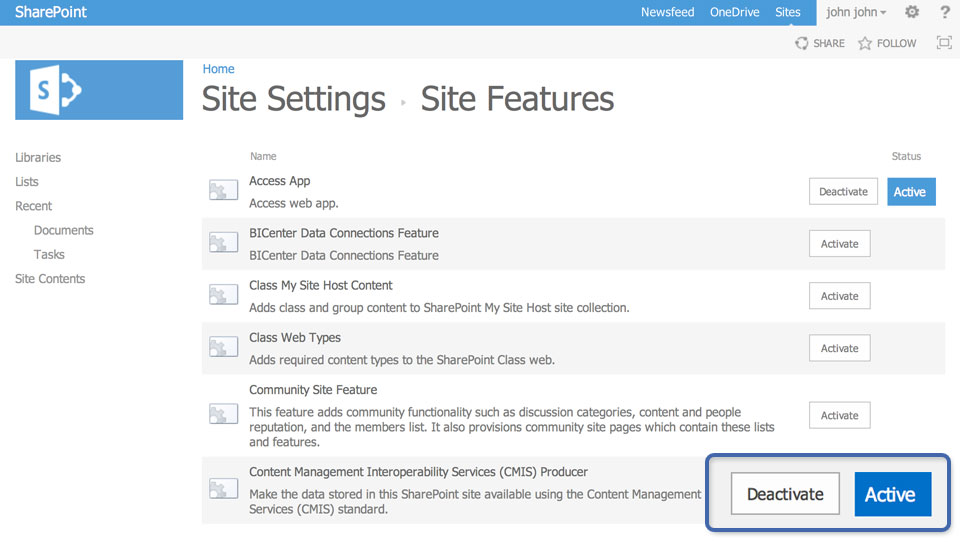Activate Class Web Types
The image size is (960, 542).
[x=839, y=348]
